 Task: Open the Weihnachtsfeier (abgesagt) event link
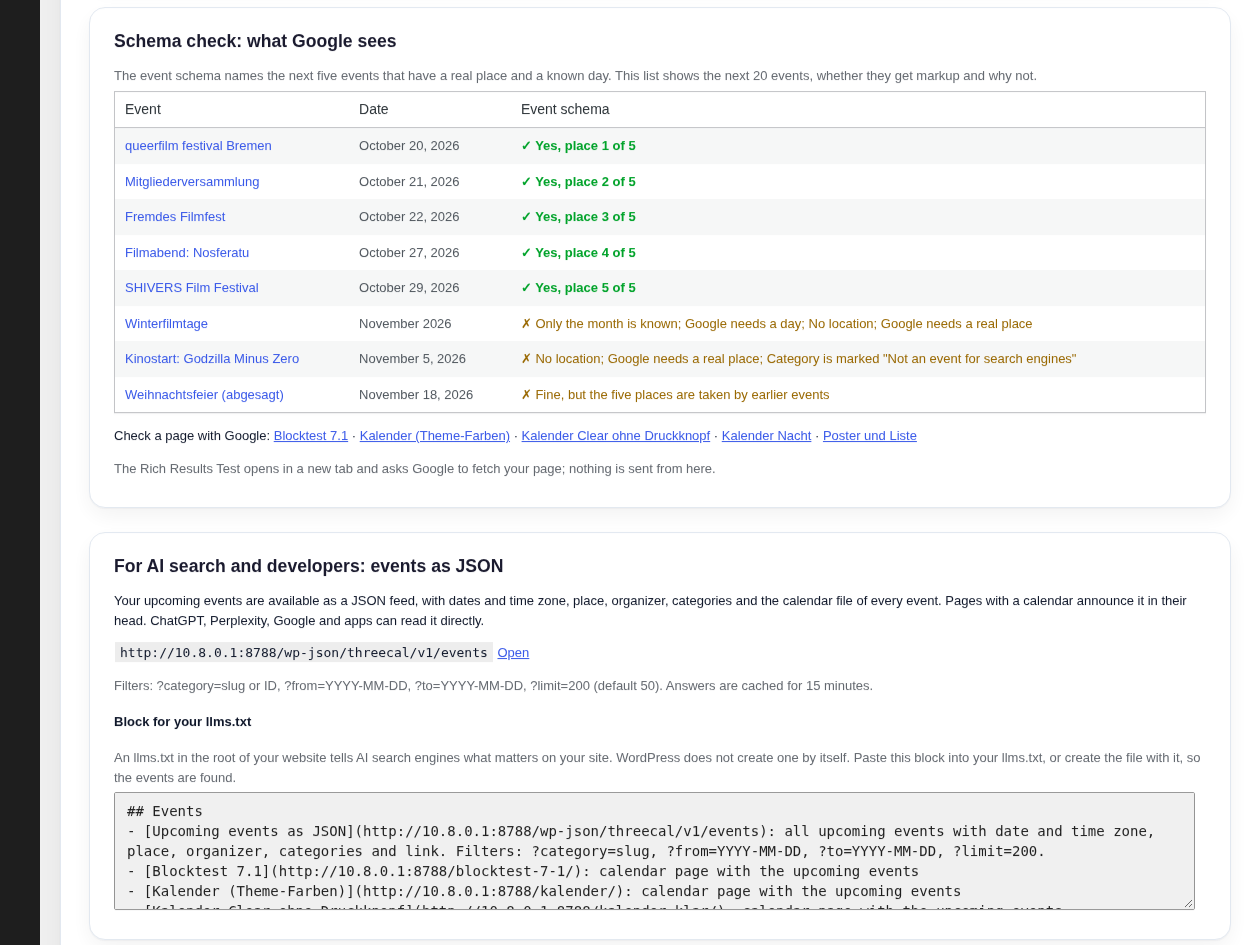coord(204,395)
